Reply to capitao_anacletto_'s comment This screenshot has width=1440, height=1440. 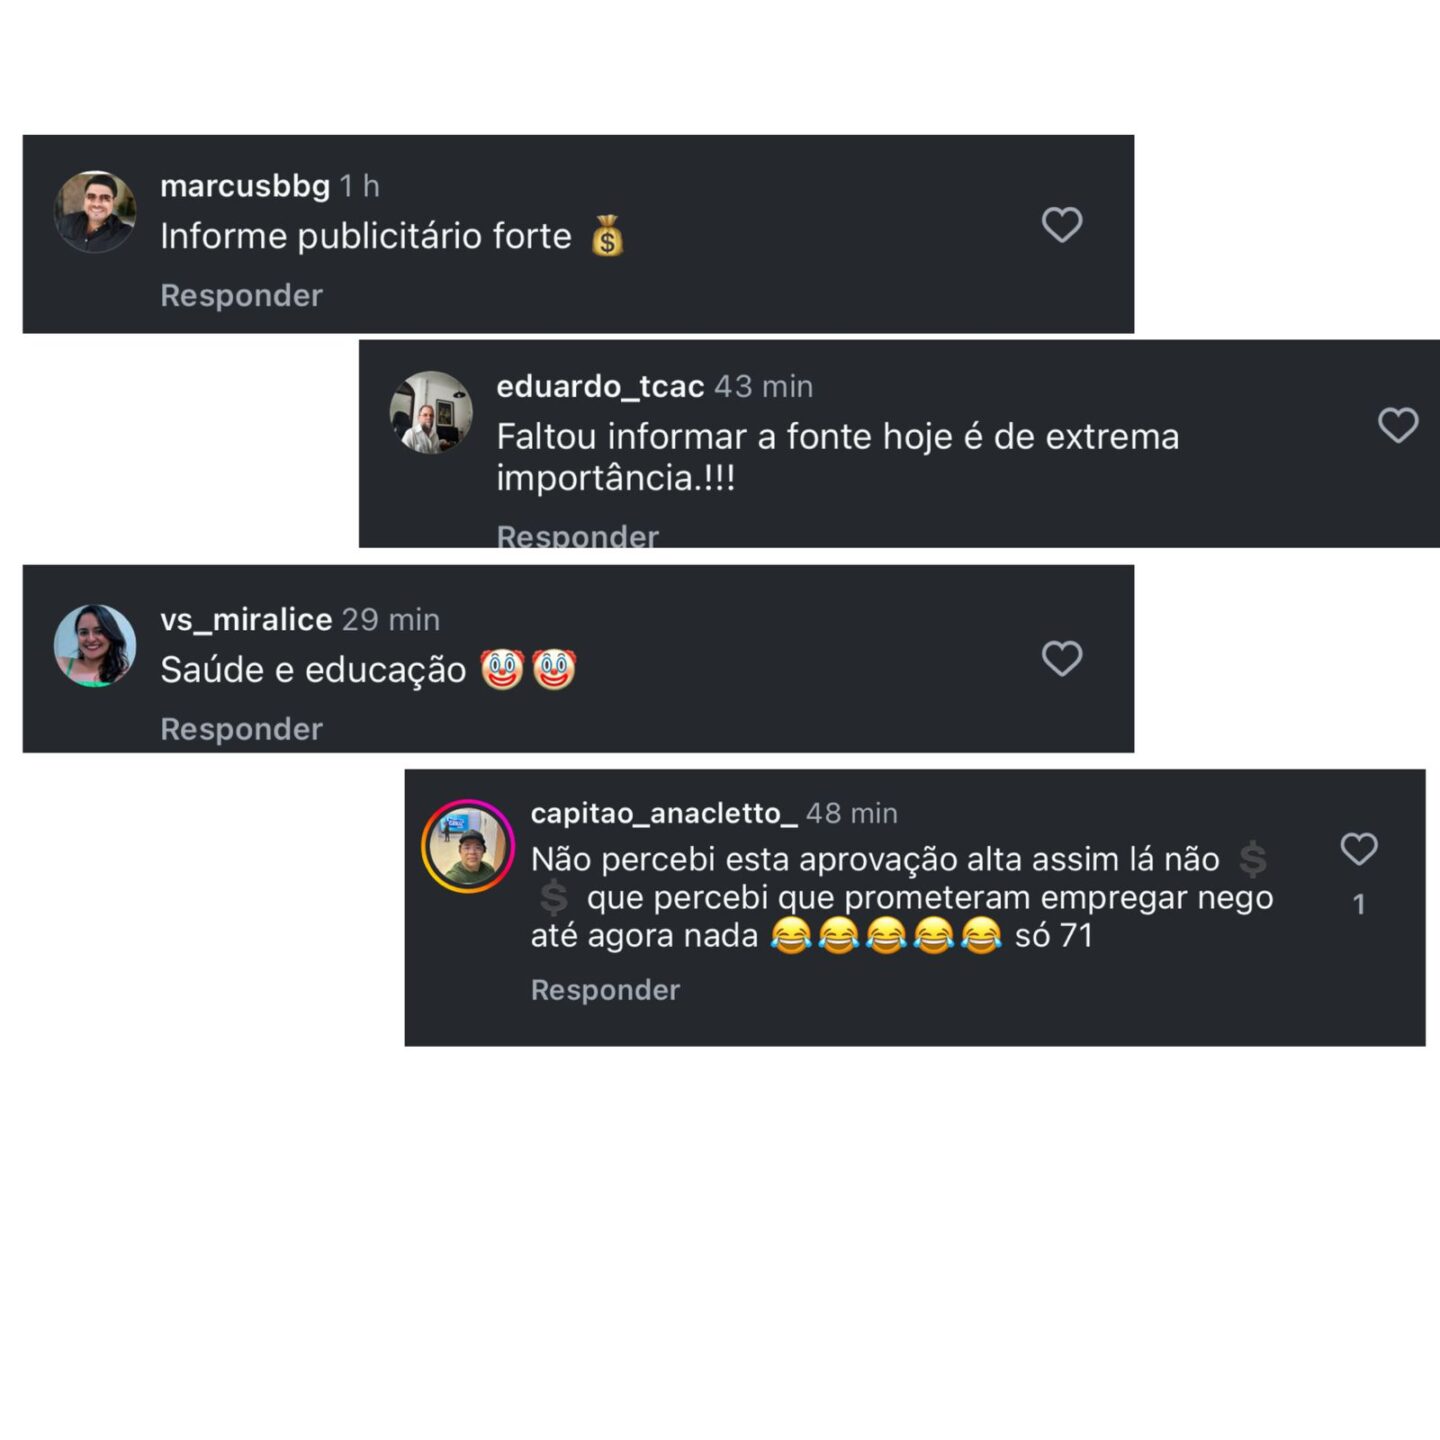(605, 990)
